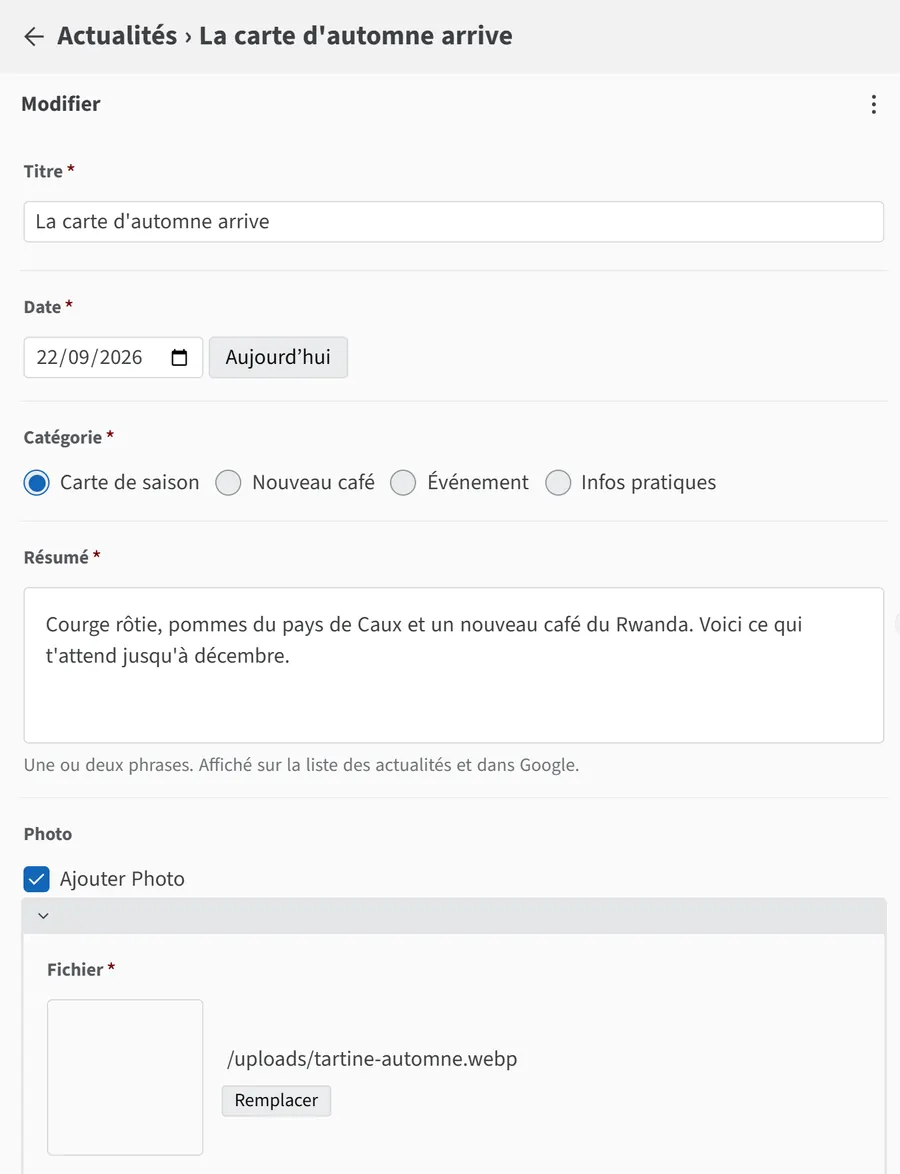The image size is (900, 1174).
Task: Click the Remplacer file button
Action: coord(276,1101)
